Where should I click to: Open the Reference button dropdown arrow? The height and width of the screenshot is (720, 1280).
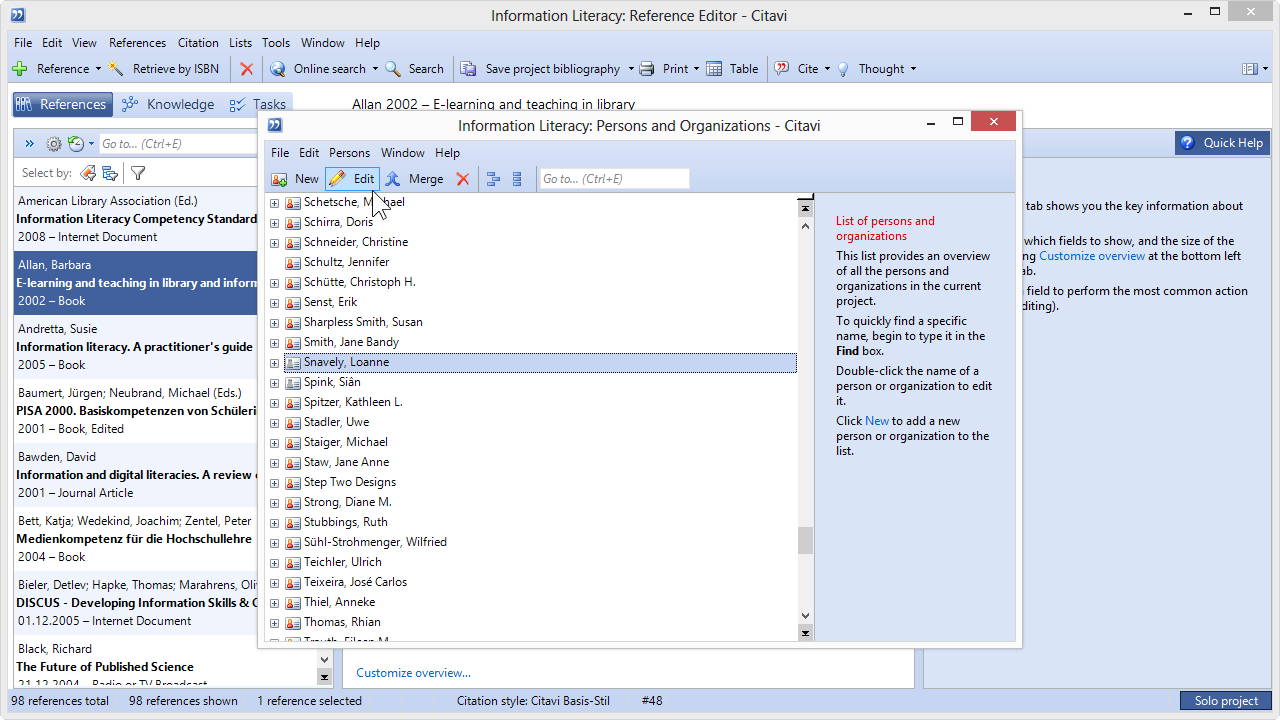click(98, 69)
